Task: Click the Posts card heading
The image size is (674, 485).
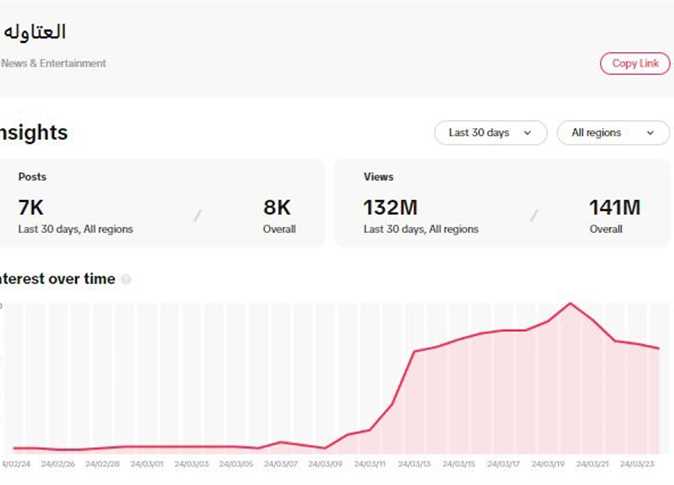Action: (x=32, y=177)
